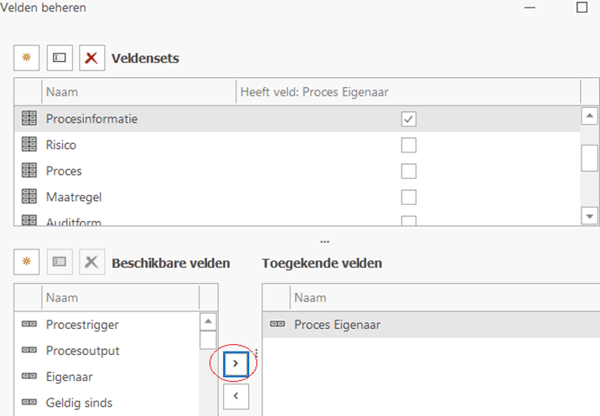The height and width of the screenshot is (416, 600).
Task: Click the new available field star icon
Action: tap(27, 263)
